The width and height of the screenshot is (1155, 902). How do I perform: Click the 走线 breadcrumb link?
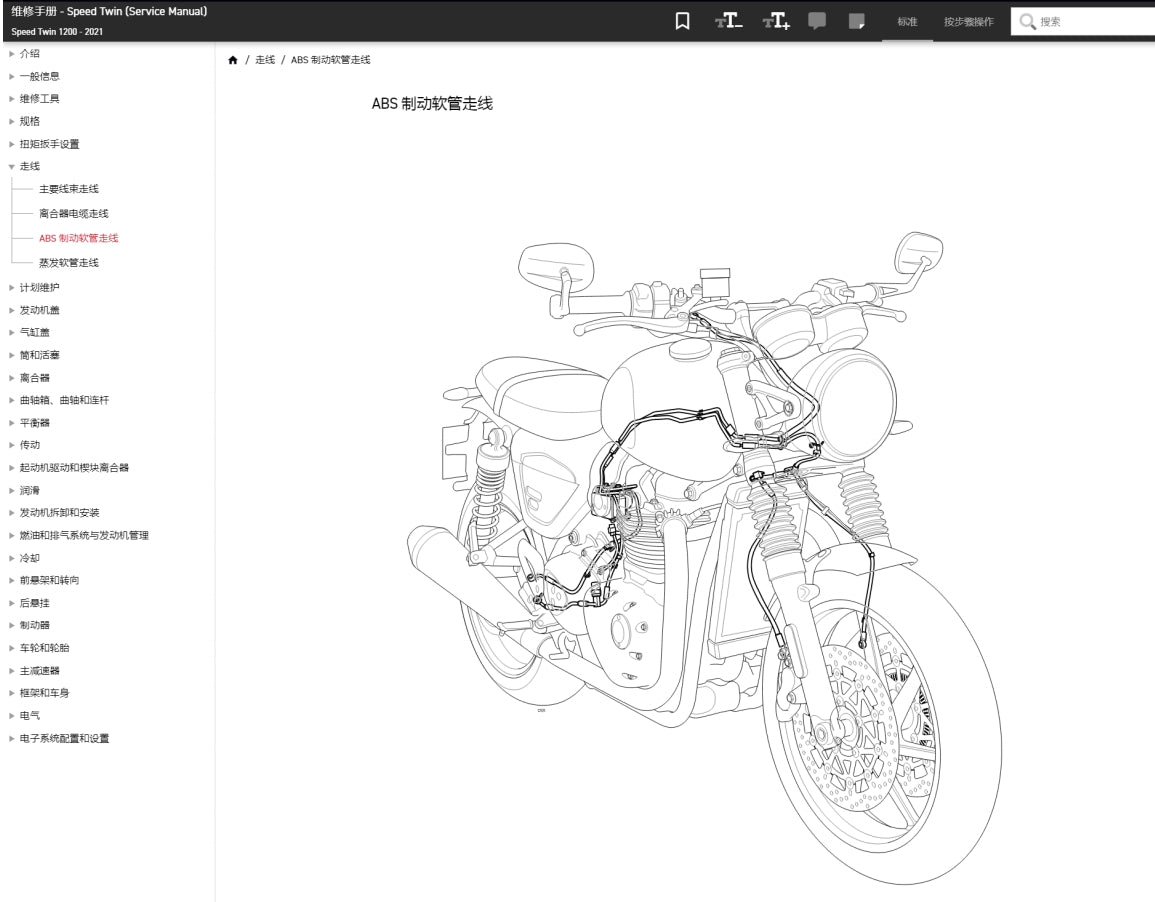pyautogui.click(x=264, y=59)
